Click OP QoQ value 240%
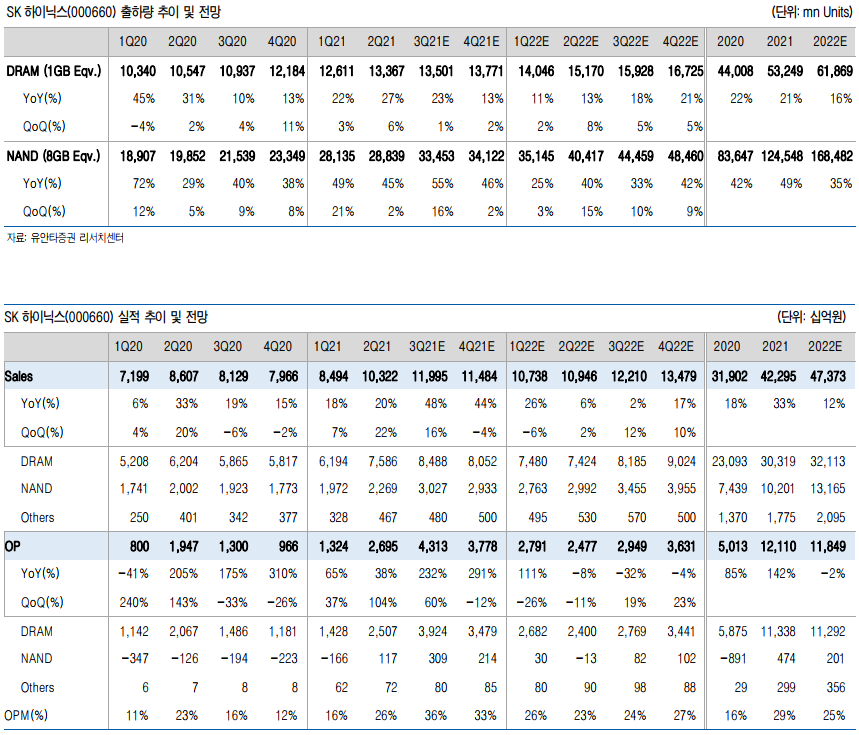859x735 pixels. point(134,602)
